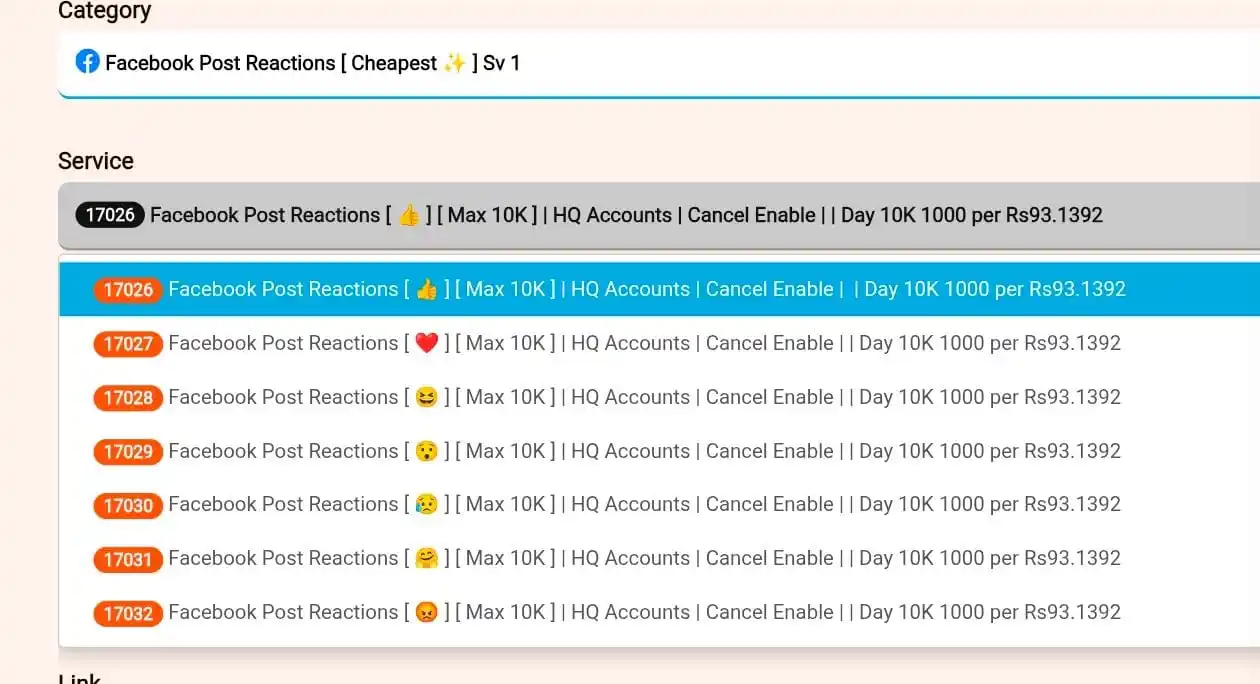The width and height of the screenshot is (1260, 684).
Task: Click the Category label
Action: click(105, 11)
